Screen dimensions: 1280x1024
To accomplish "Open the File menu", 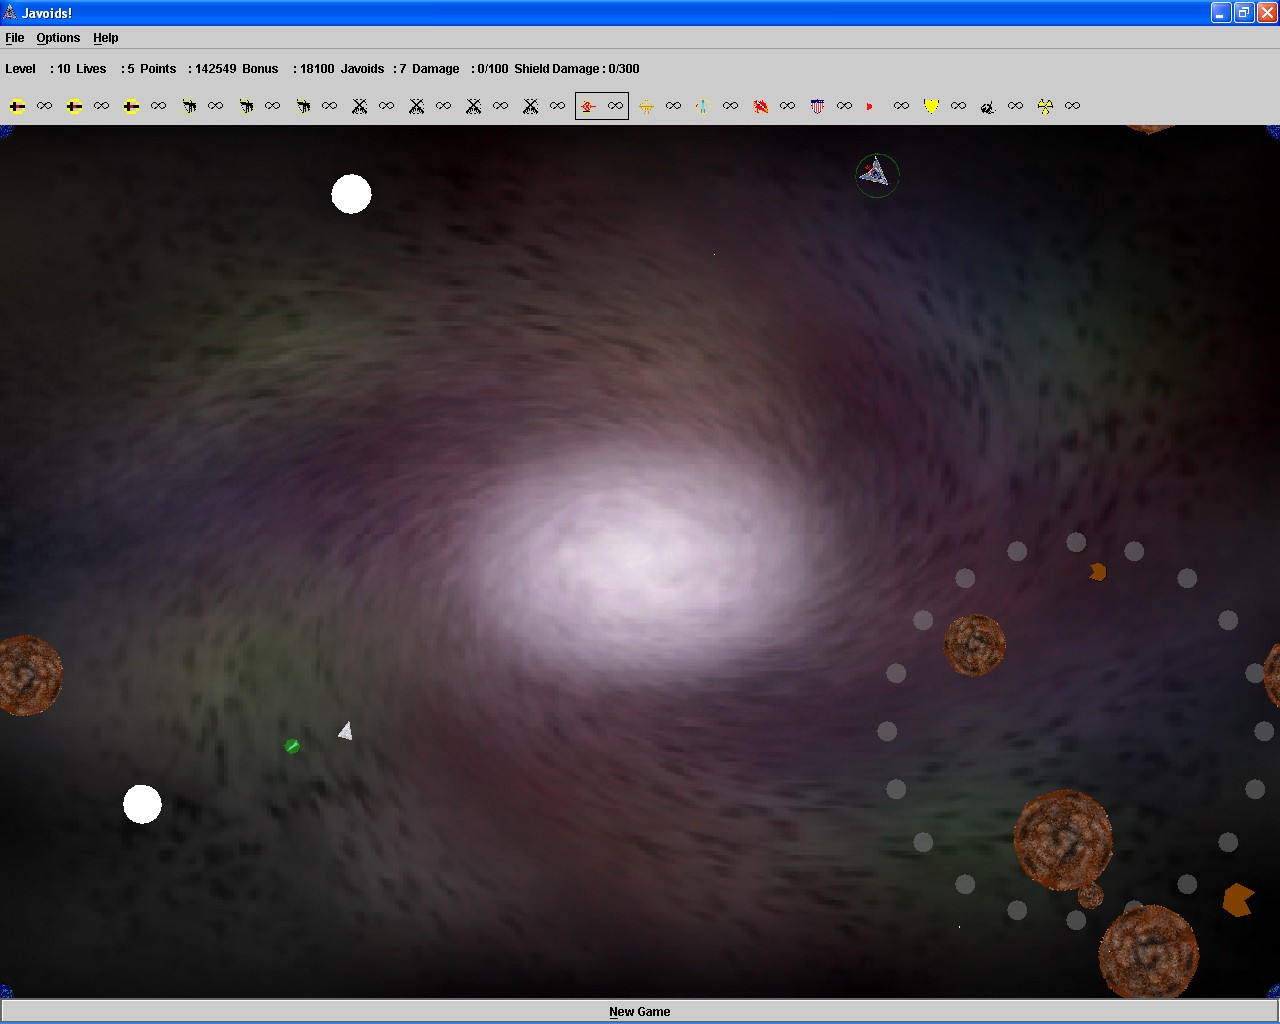I will [15, 38].
